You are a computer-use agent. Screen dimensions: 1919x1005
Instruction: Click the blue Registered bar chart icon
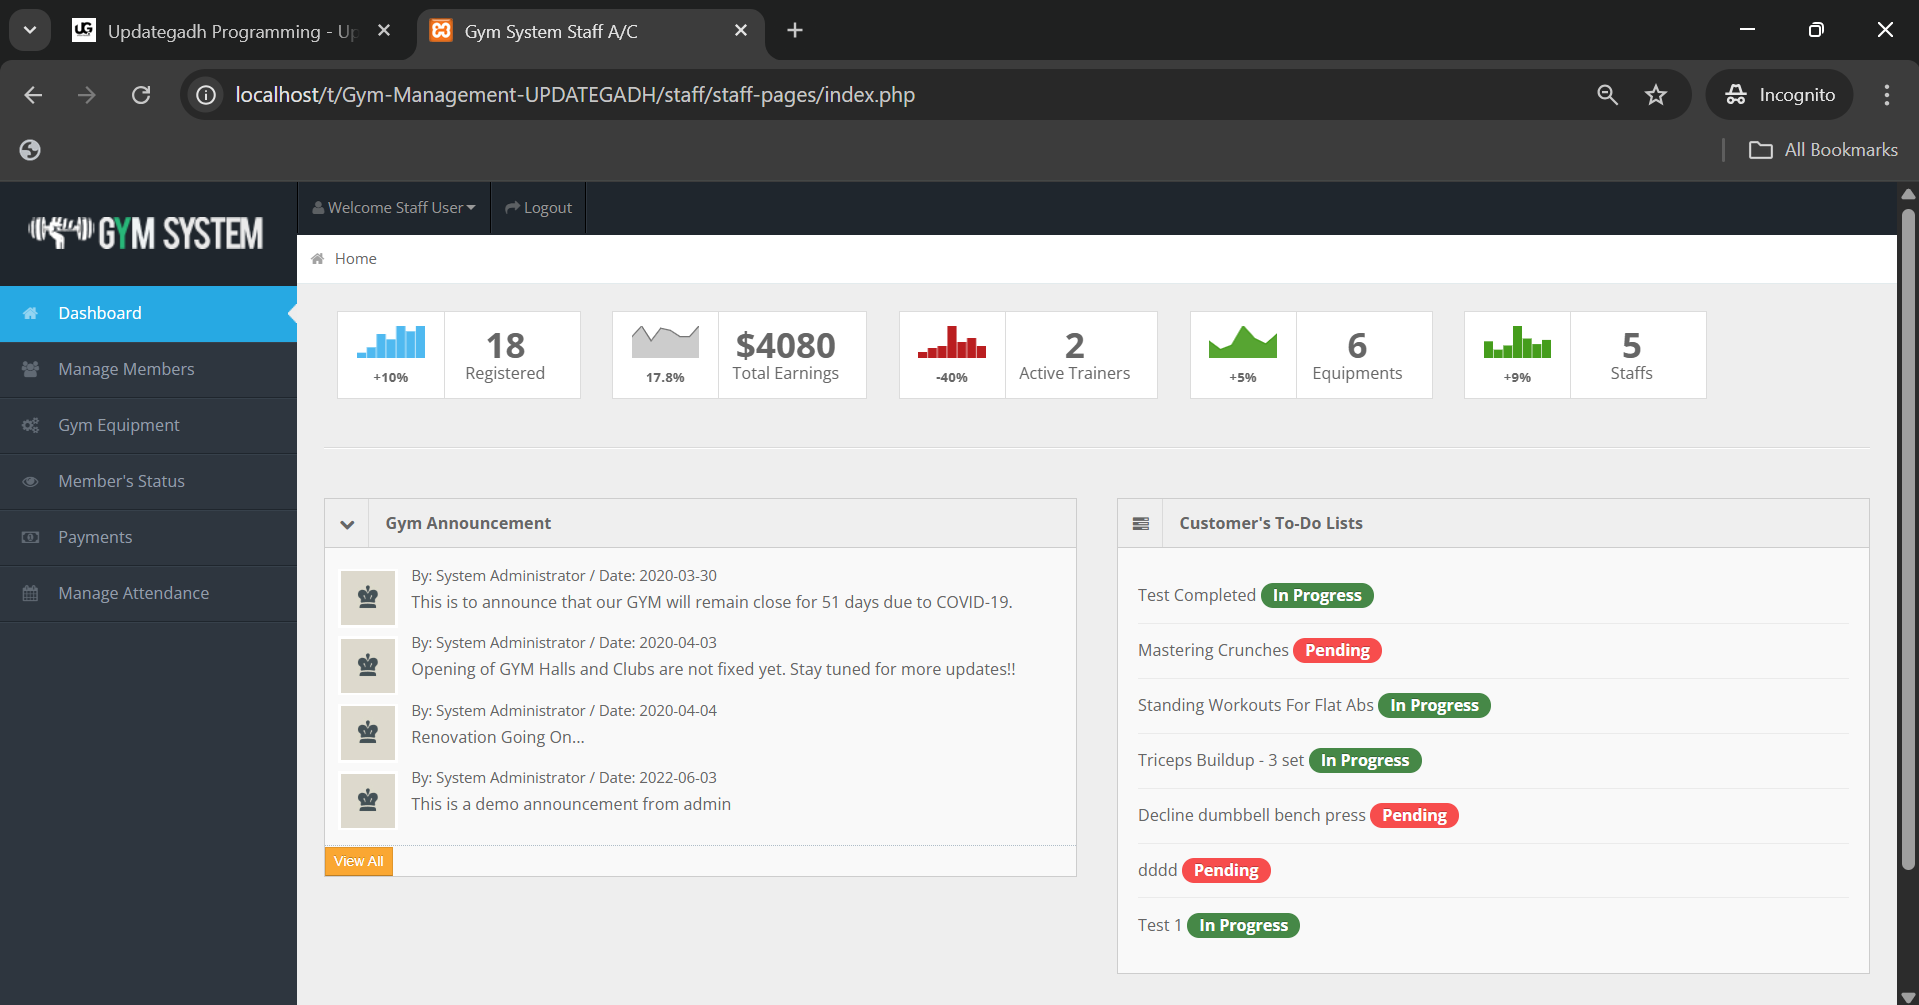[x=391, y=342]
